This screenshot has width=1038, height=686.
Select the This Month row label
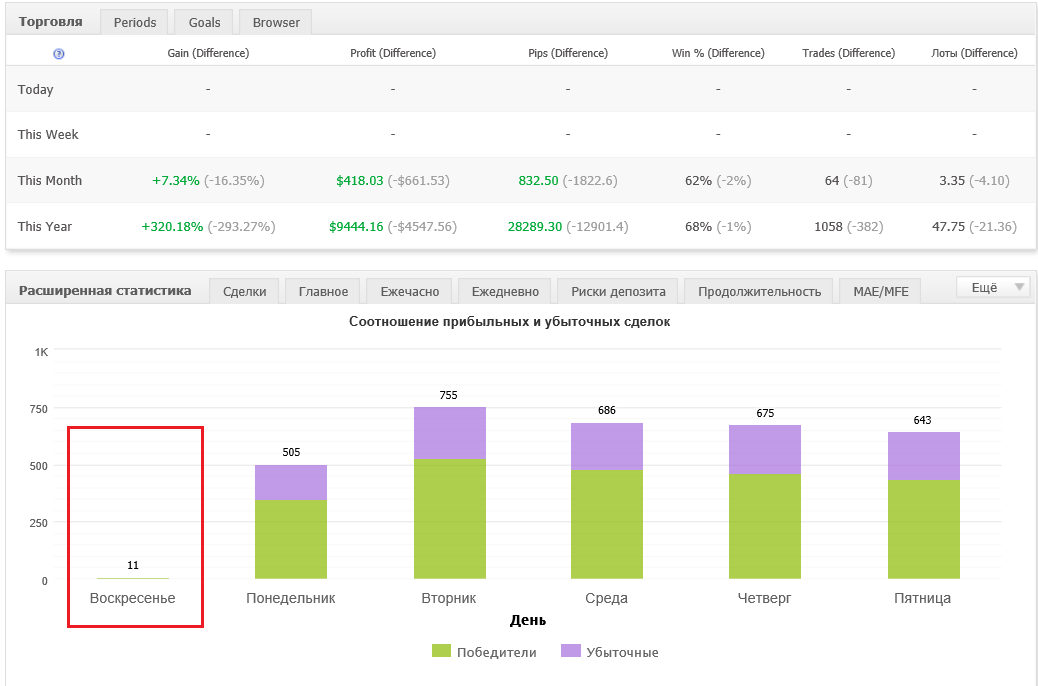coord(50,180)
